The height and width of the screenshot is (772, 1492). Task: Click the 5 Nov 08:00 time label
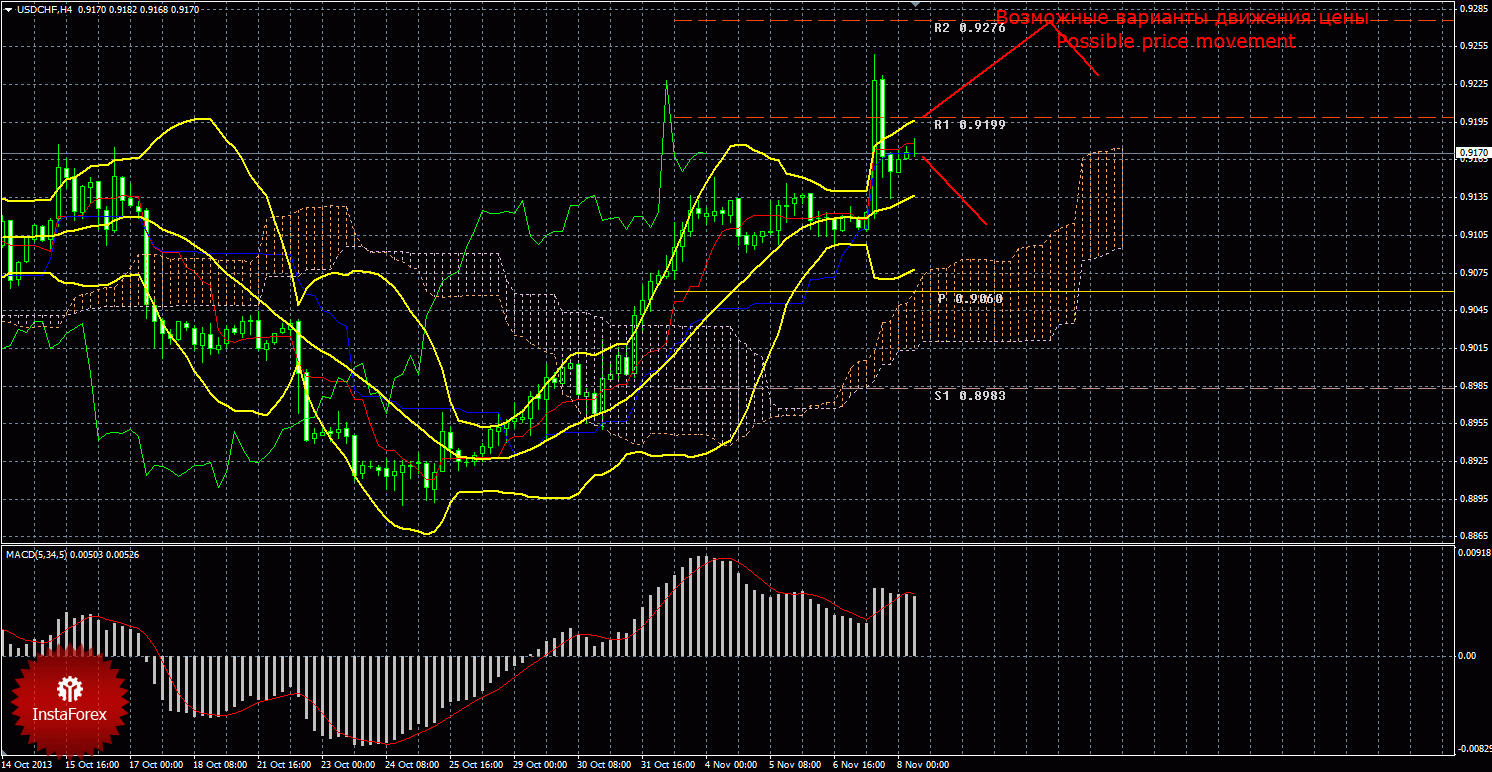coord(796,765)
